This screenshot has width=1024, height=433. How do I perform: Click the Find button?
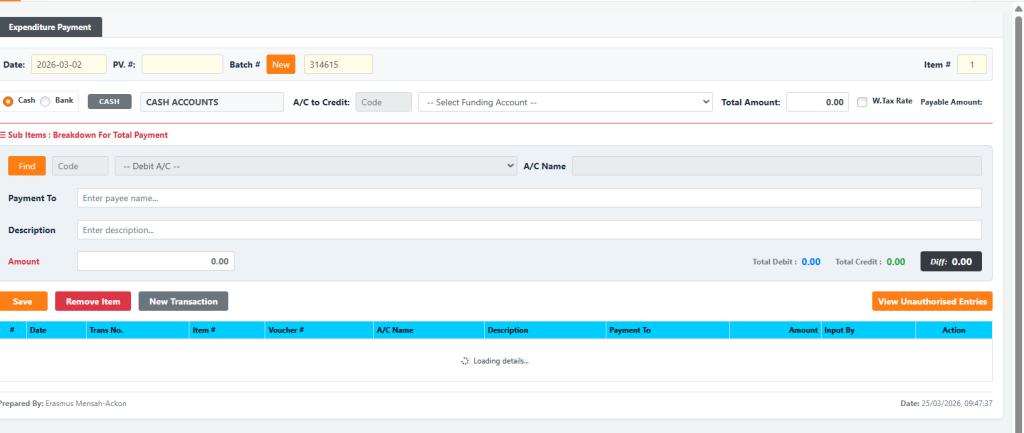[27, 166]
